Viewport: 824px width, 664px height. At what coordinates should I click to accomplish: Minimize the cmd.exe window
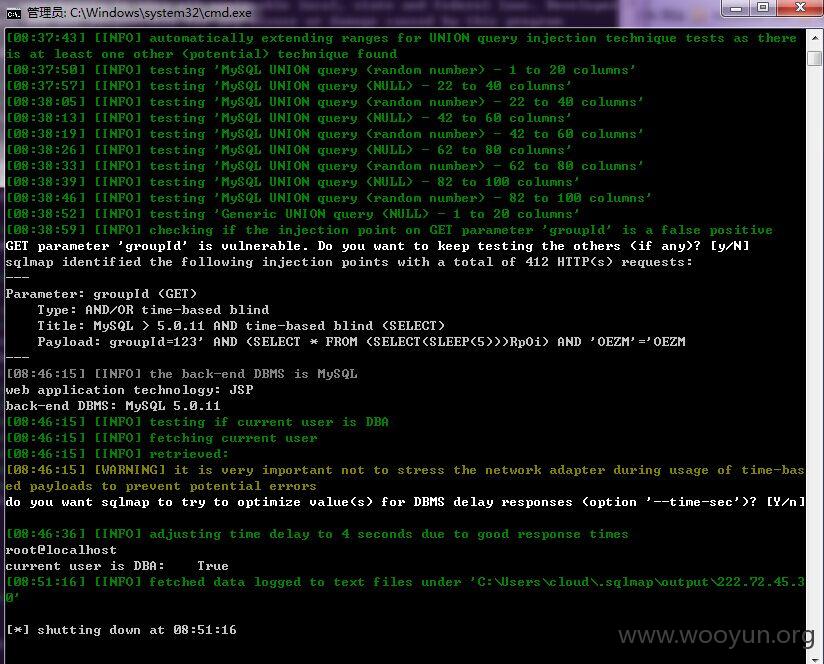coord(736,8)
